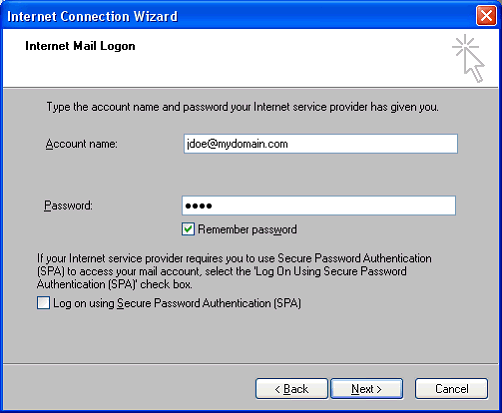Click the account name and password instruction
502x413 pixels.
242,107
